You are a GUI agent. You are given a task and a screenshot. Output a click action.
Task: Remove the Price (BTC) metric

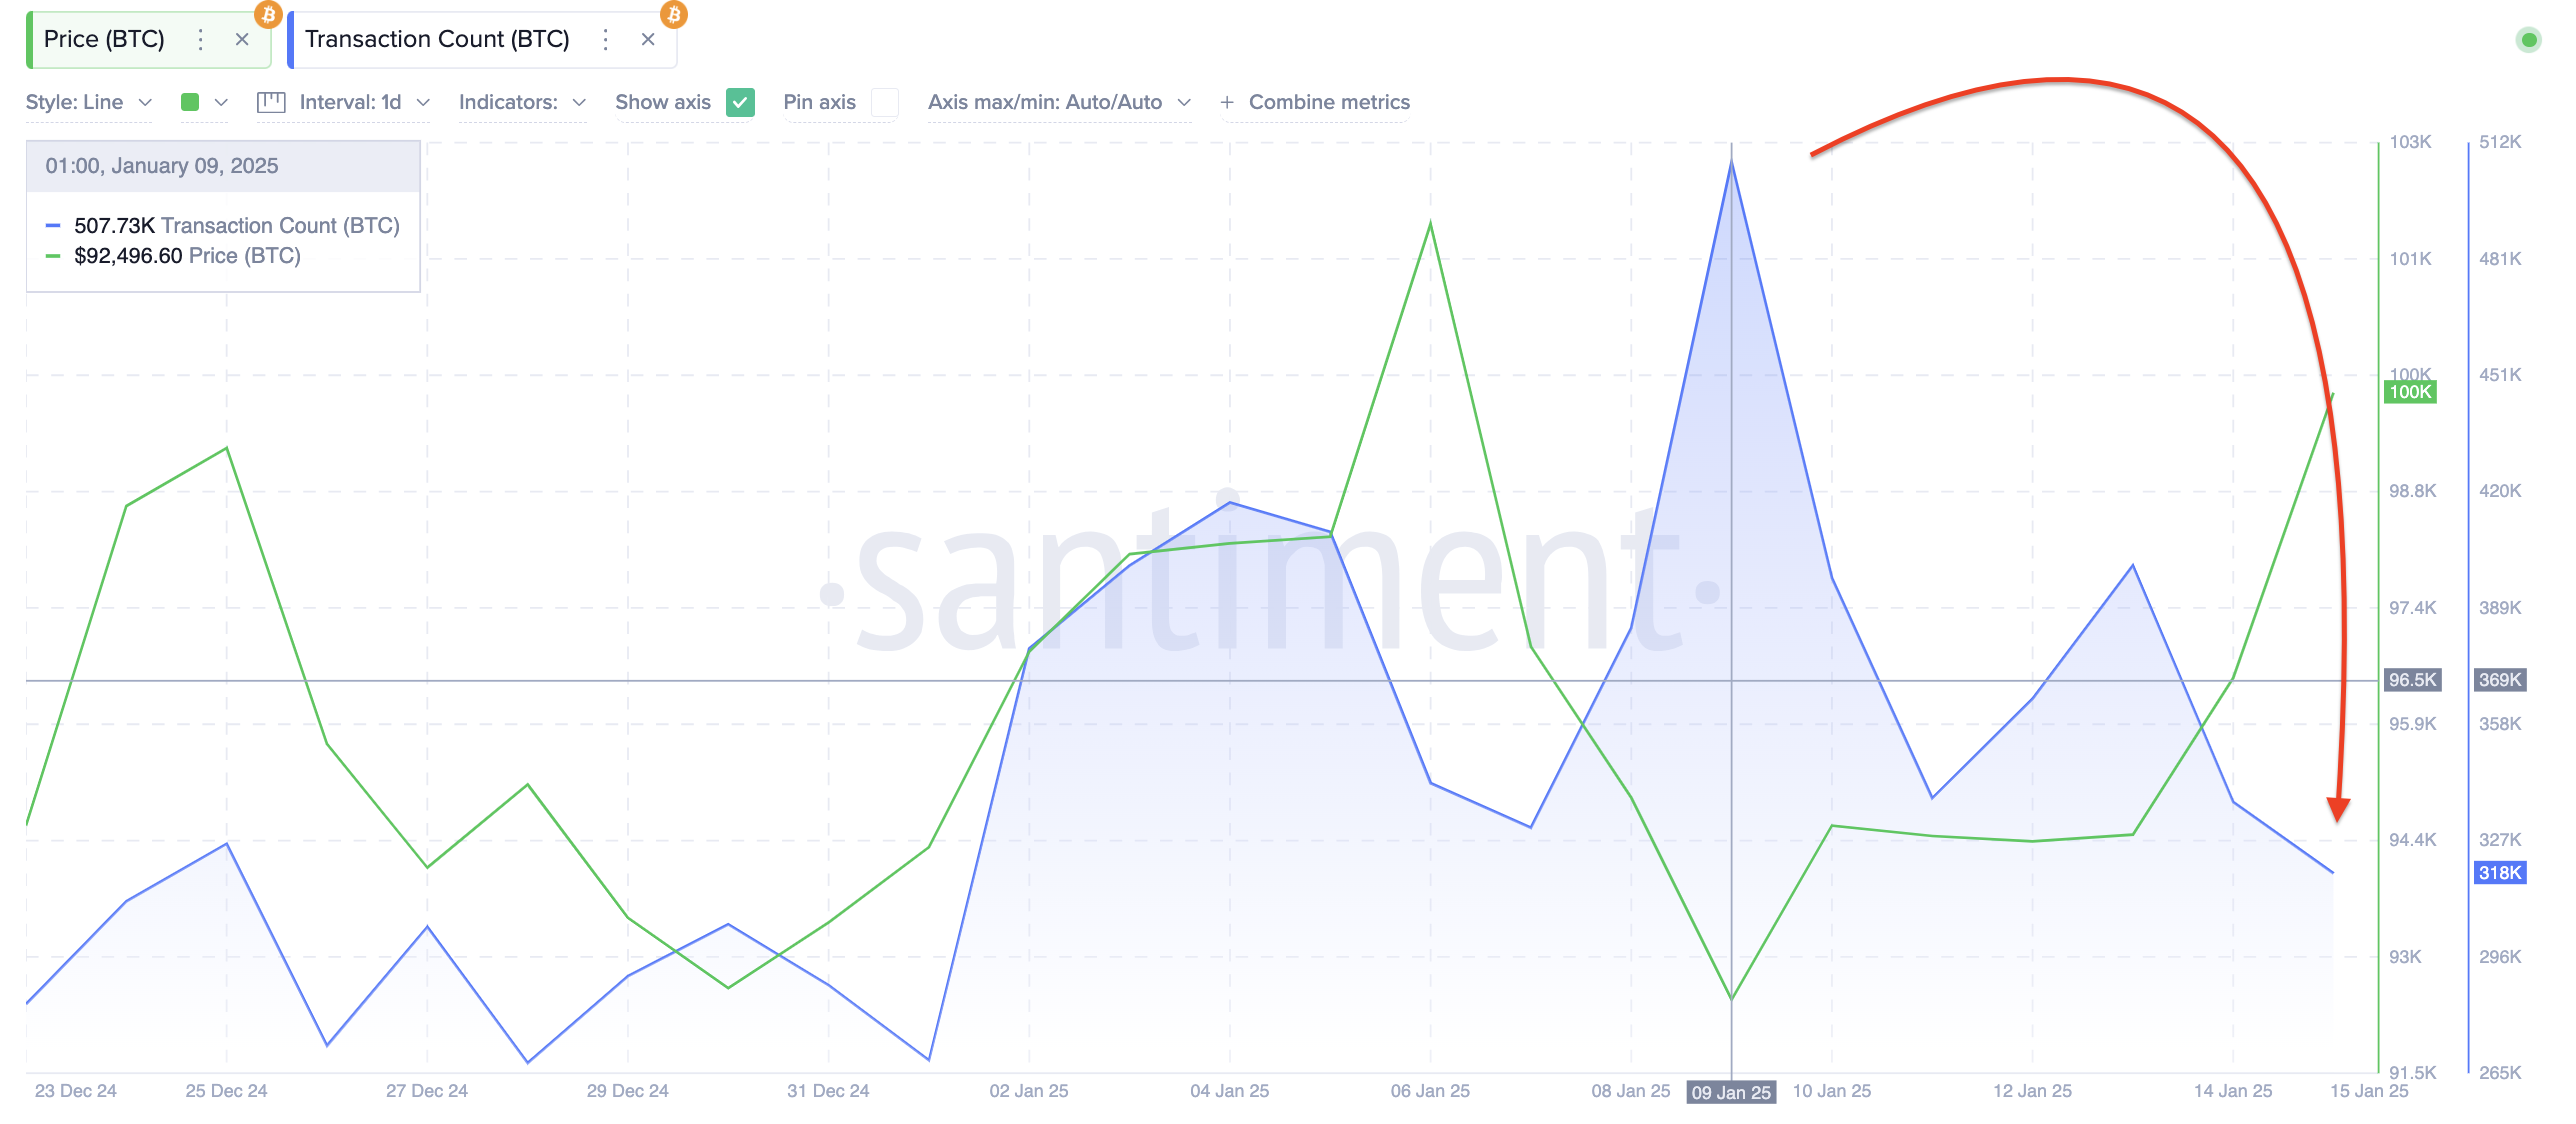pyautogui.click(x=242, y=40)
